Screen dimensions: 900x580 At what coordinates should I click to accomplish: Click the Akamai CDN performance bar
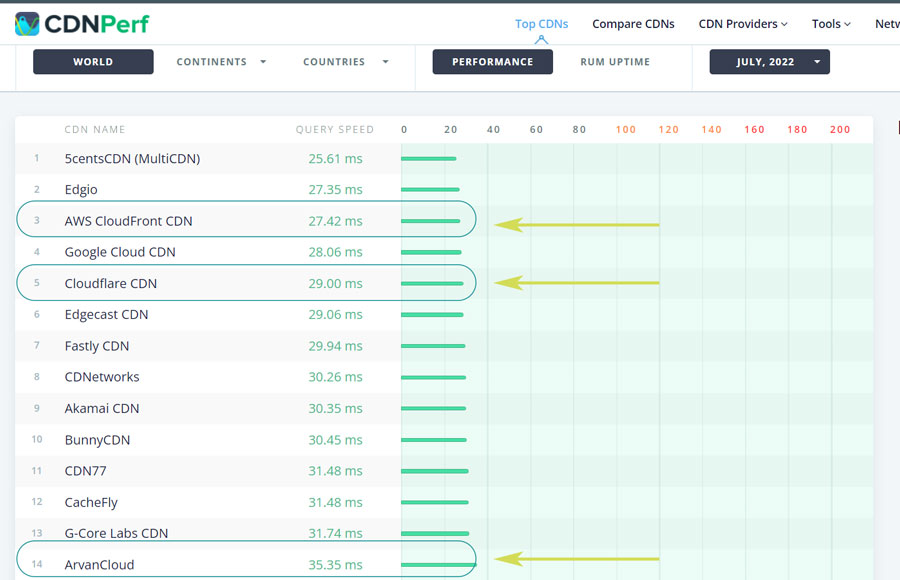click(434, 408)
